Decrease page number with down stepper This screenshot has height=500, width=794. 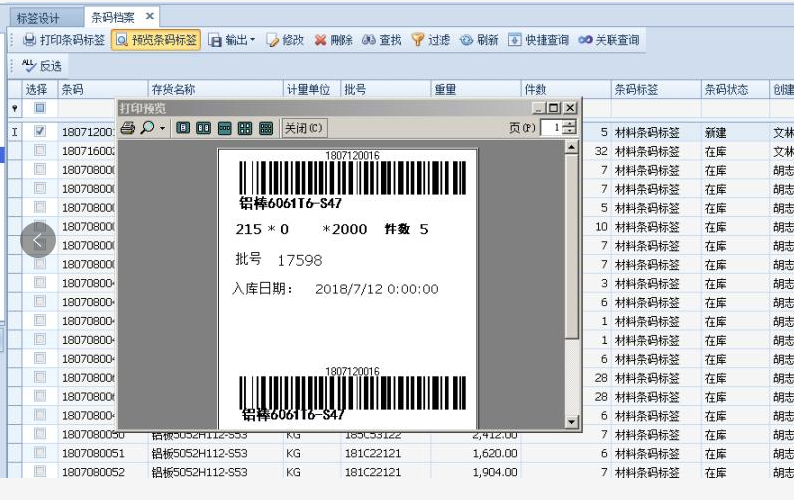tap(569, 131)
